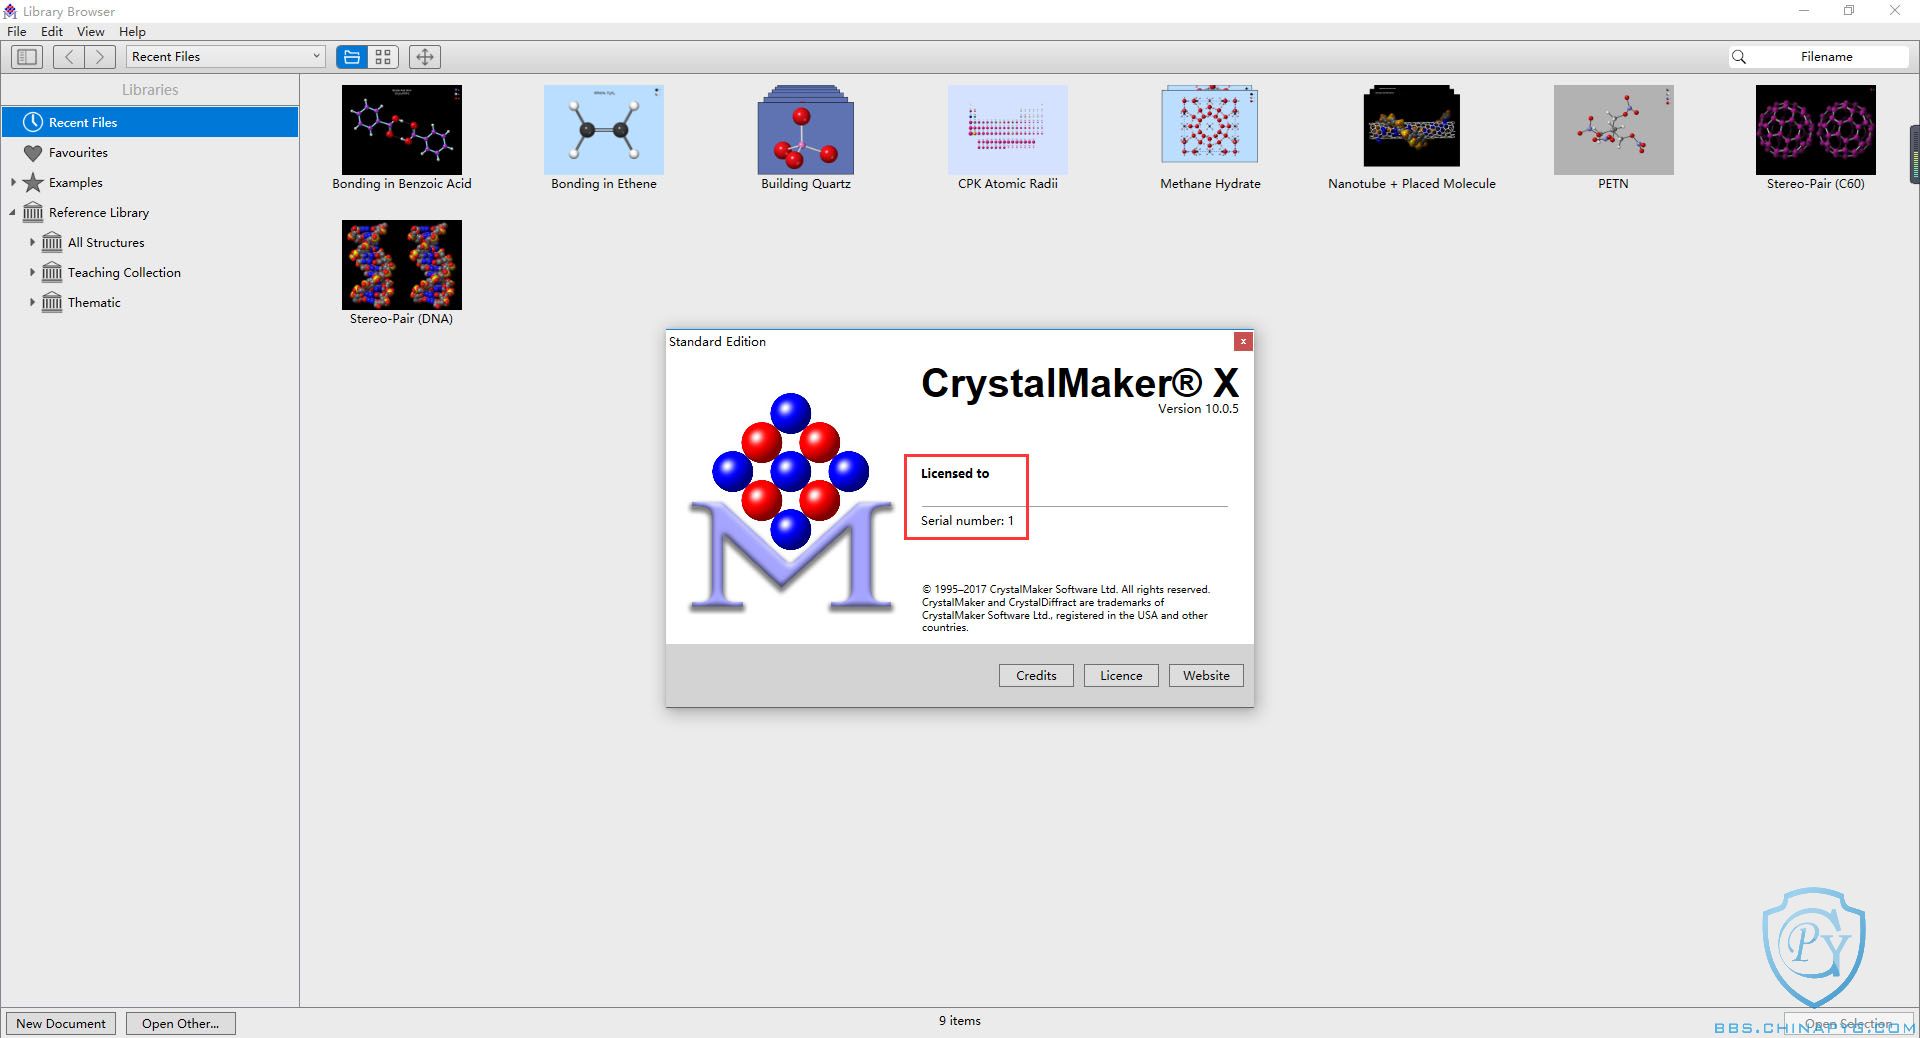Click the CrystalMaker logo in About dialog
This screenshot has height=1038, width=1920.
tap(791, 502)
